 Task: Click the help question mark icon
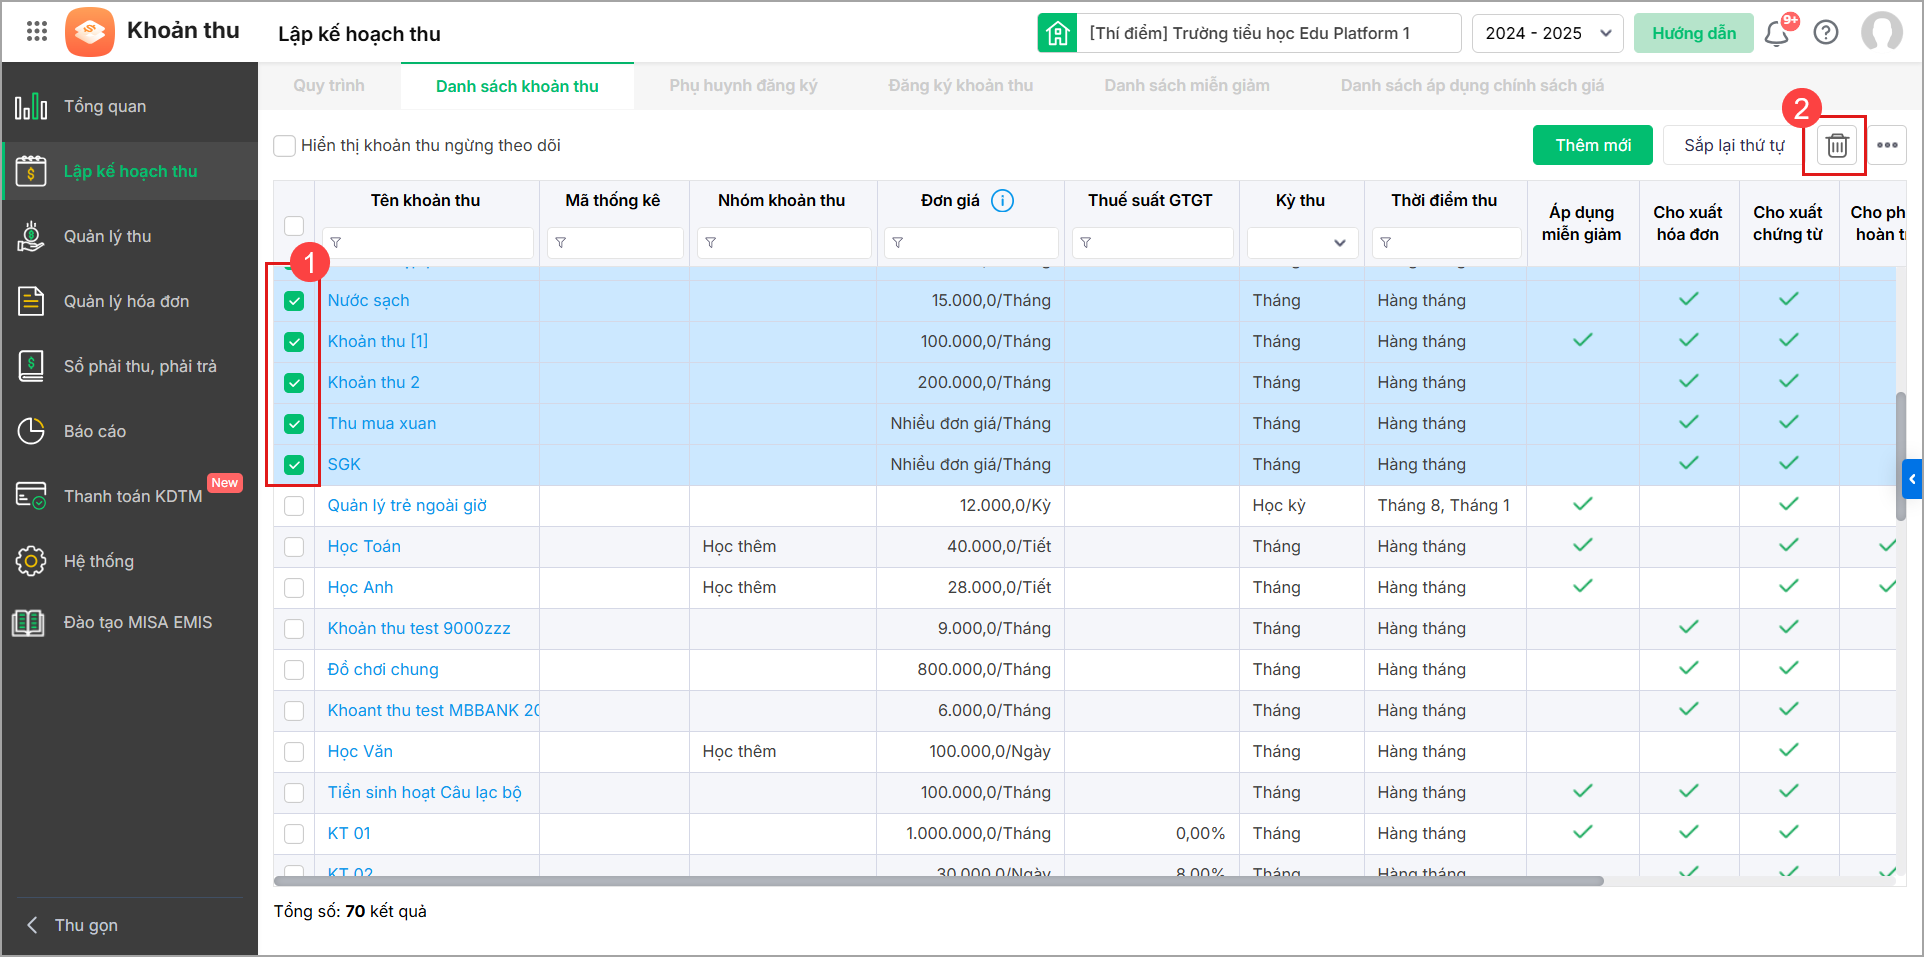(1826, 33)
